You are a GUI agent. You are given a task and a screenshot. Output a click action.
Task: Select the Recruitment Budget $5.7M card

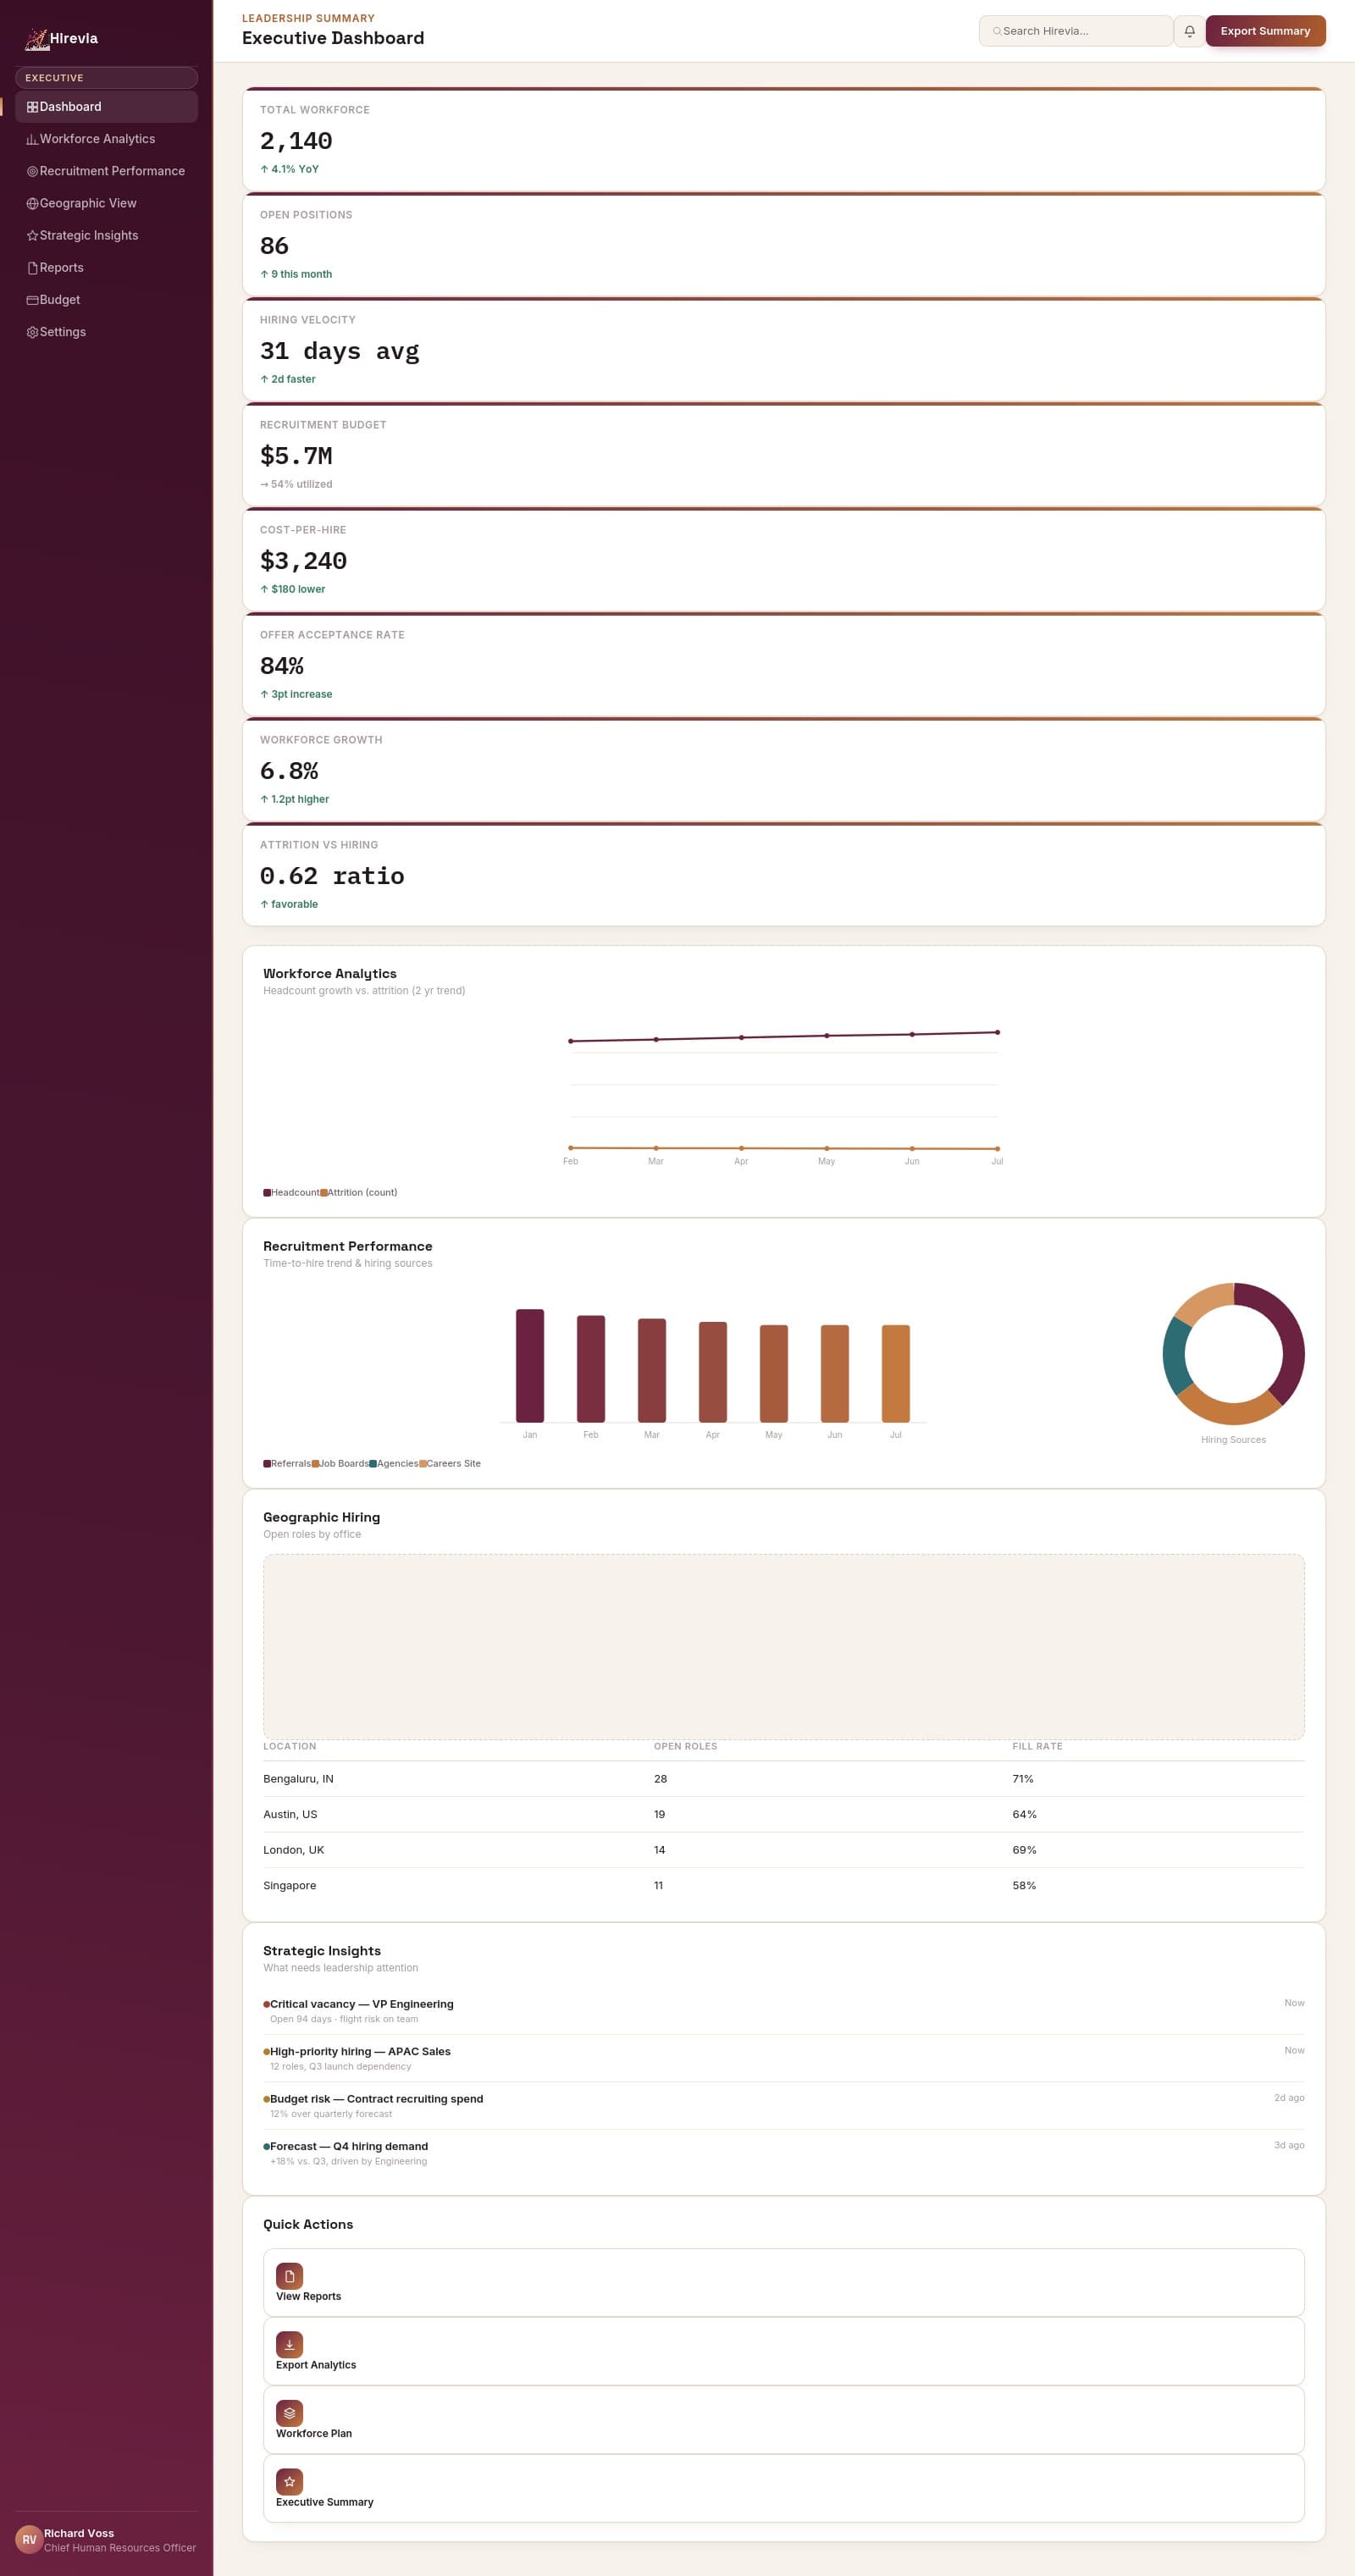pos(783,454)
